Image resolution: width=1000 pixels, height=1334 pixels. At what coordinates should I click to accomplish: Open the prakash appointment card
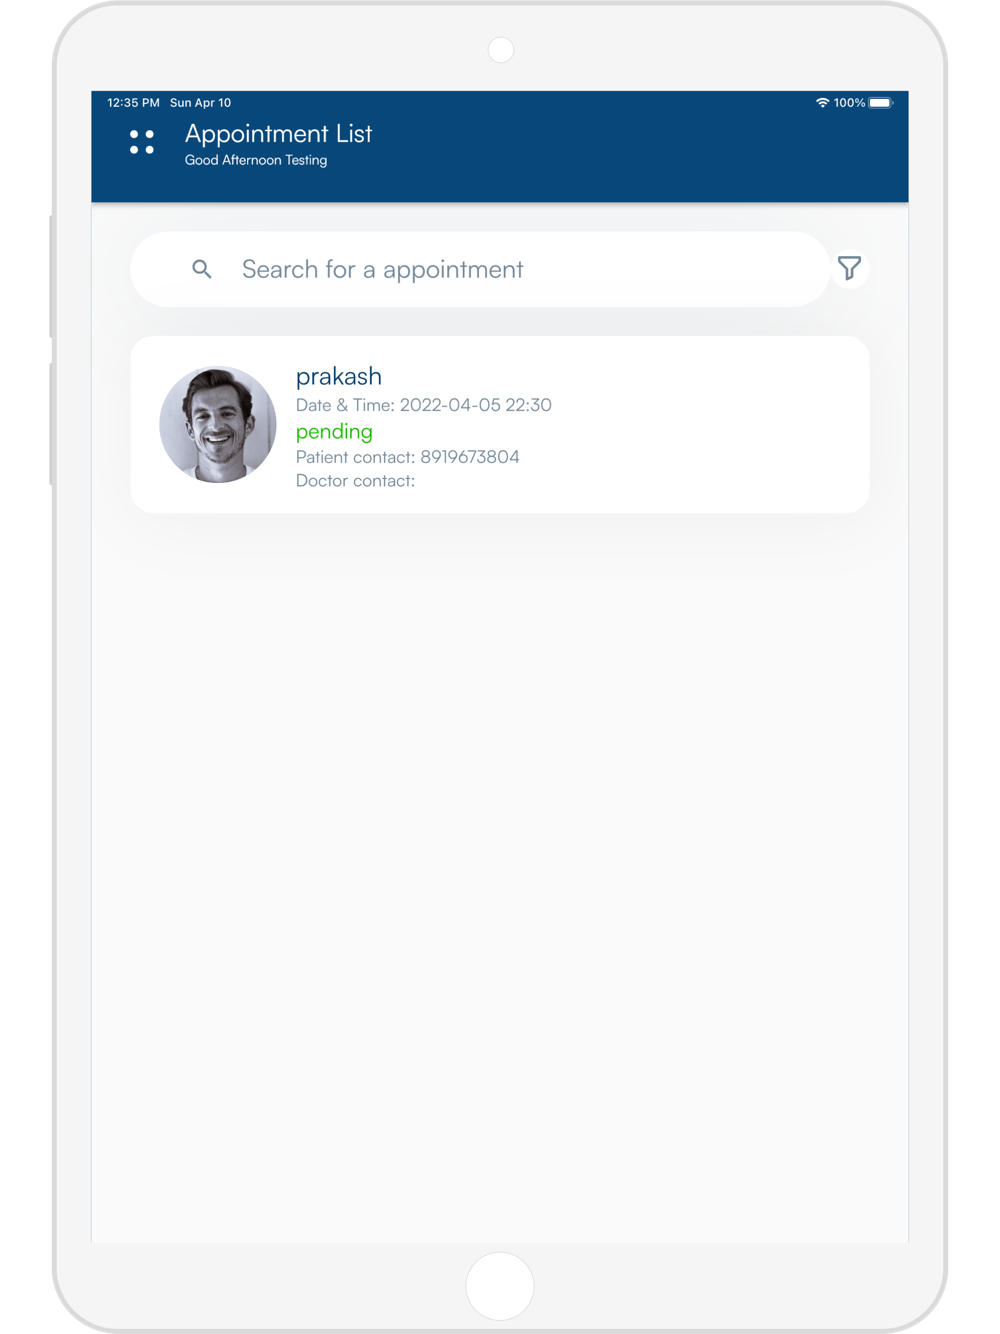pos(500,425)
